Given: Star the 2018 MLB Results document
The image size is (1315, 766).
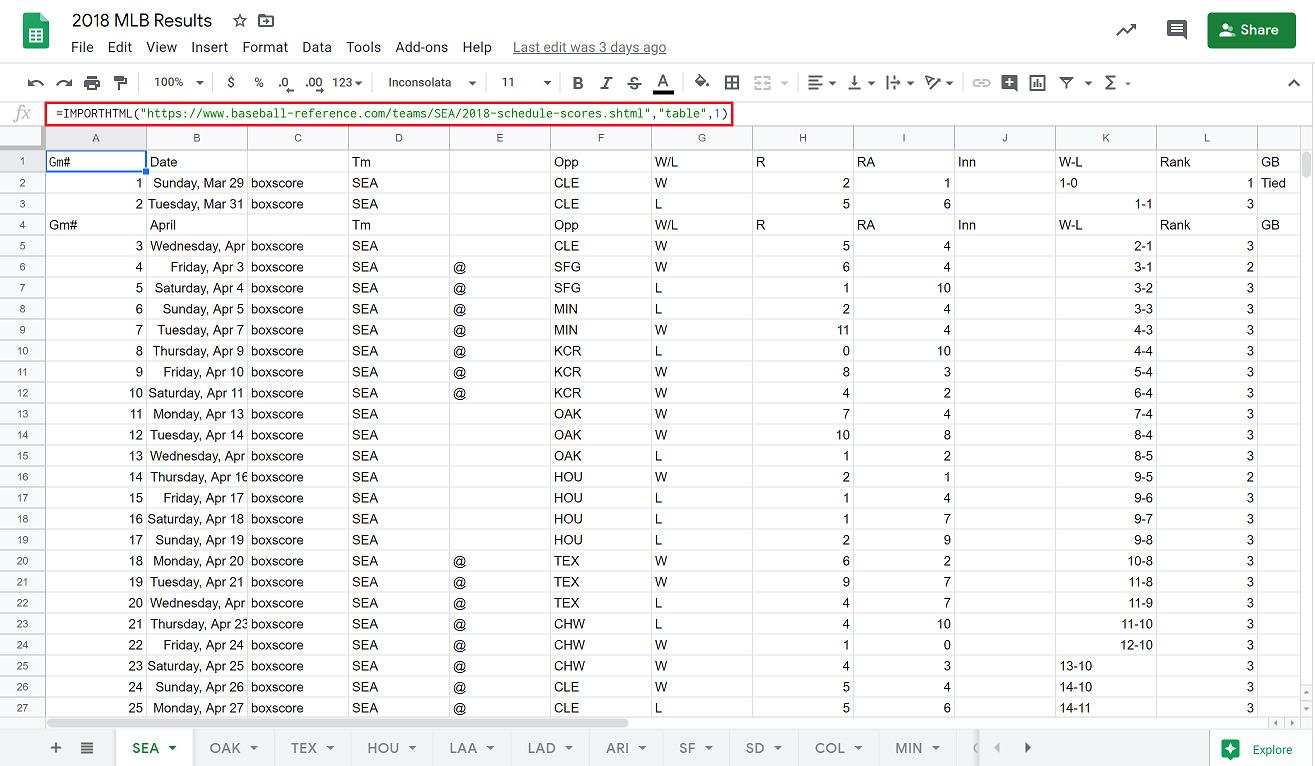Looking at the screenshot, I should point(240,21).
